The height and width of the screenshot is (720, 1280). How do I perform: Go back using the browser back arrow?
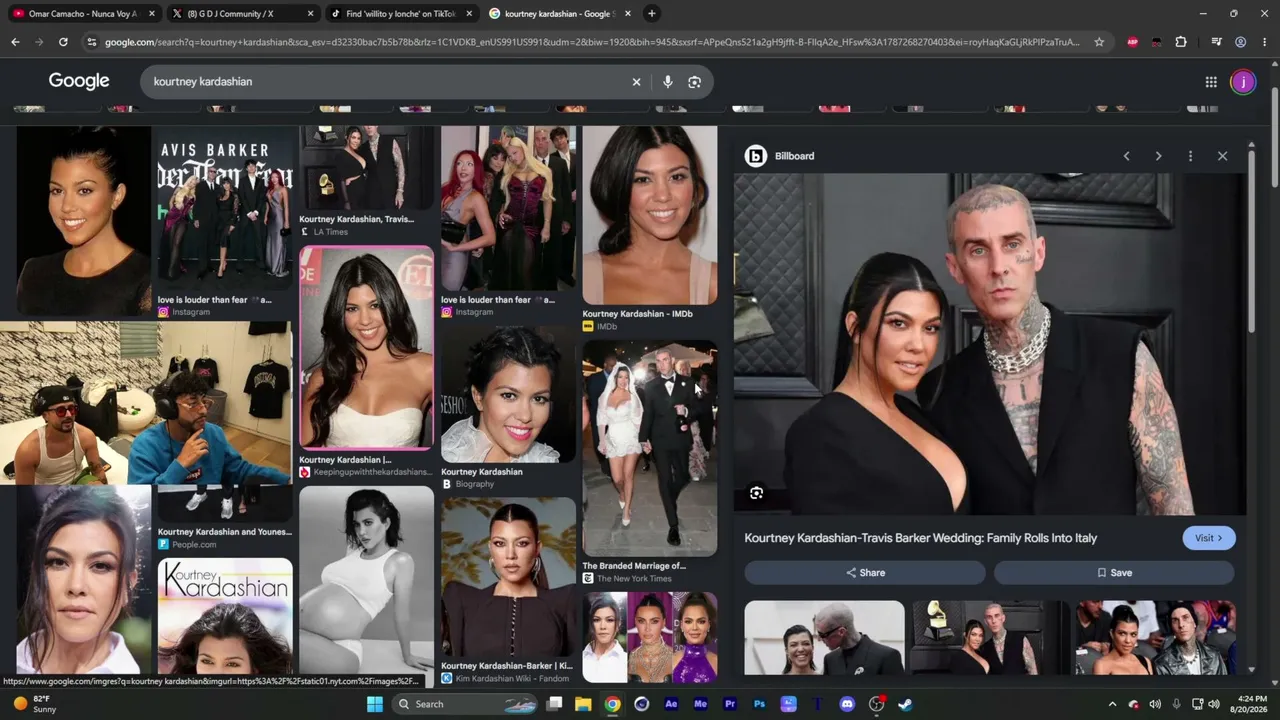(15, 42)
